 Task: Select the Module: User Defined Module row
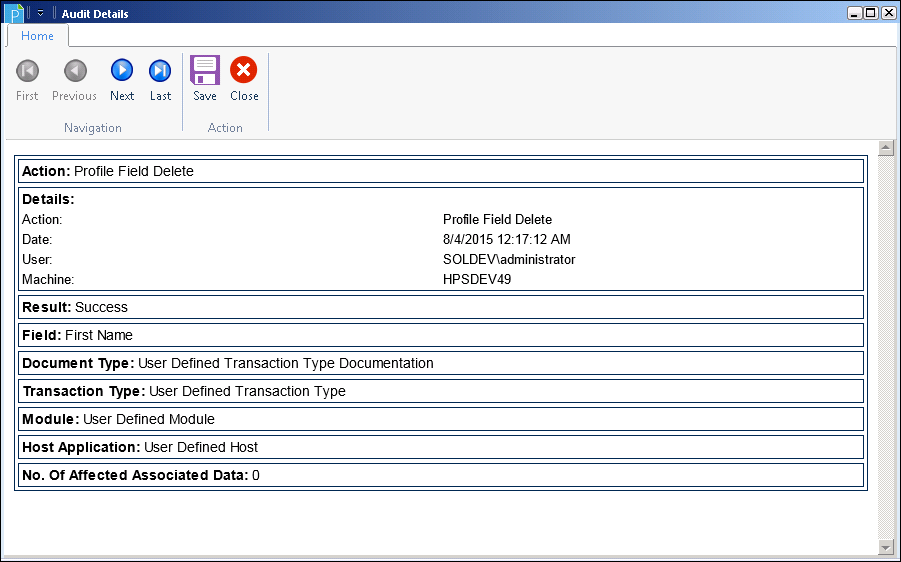(441, 419)
